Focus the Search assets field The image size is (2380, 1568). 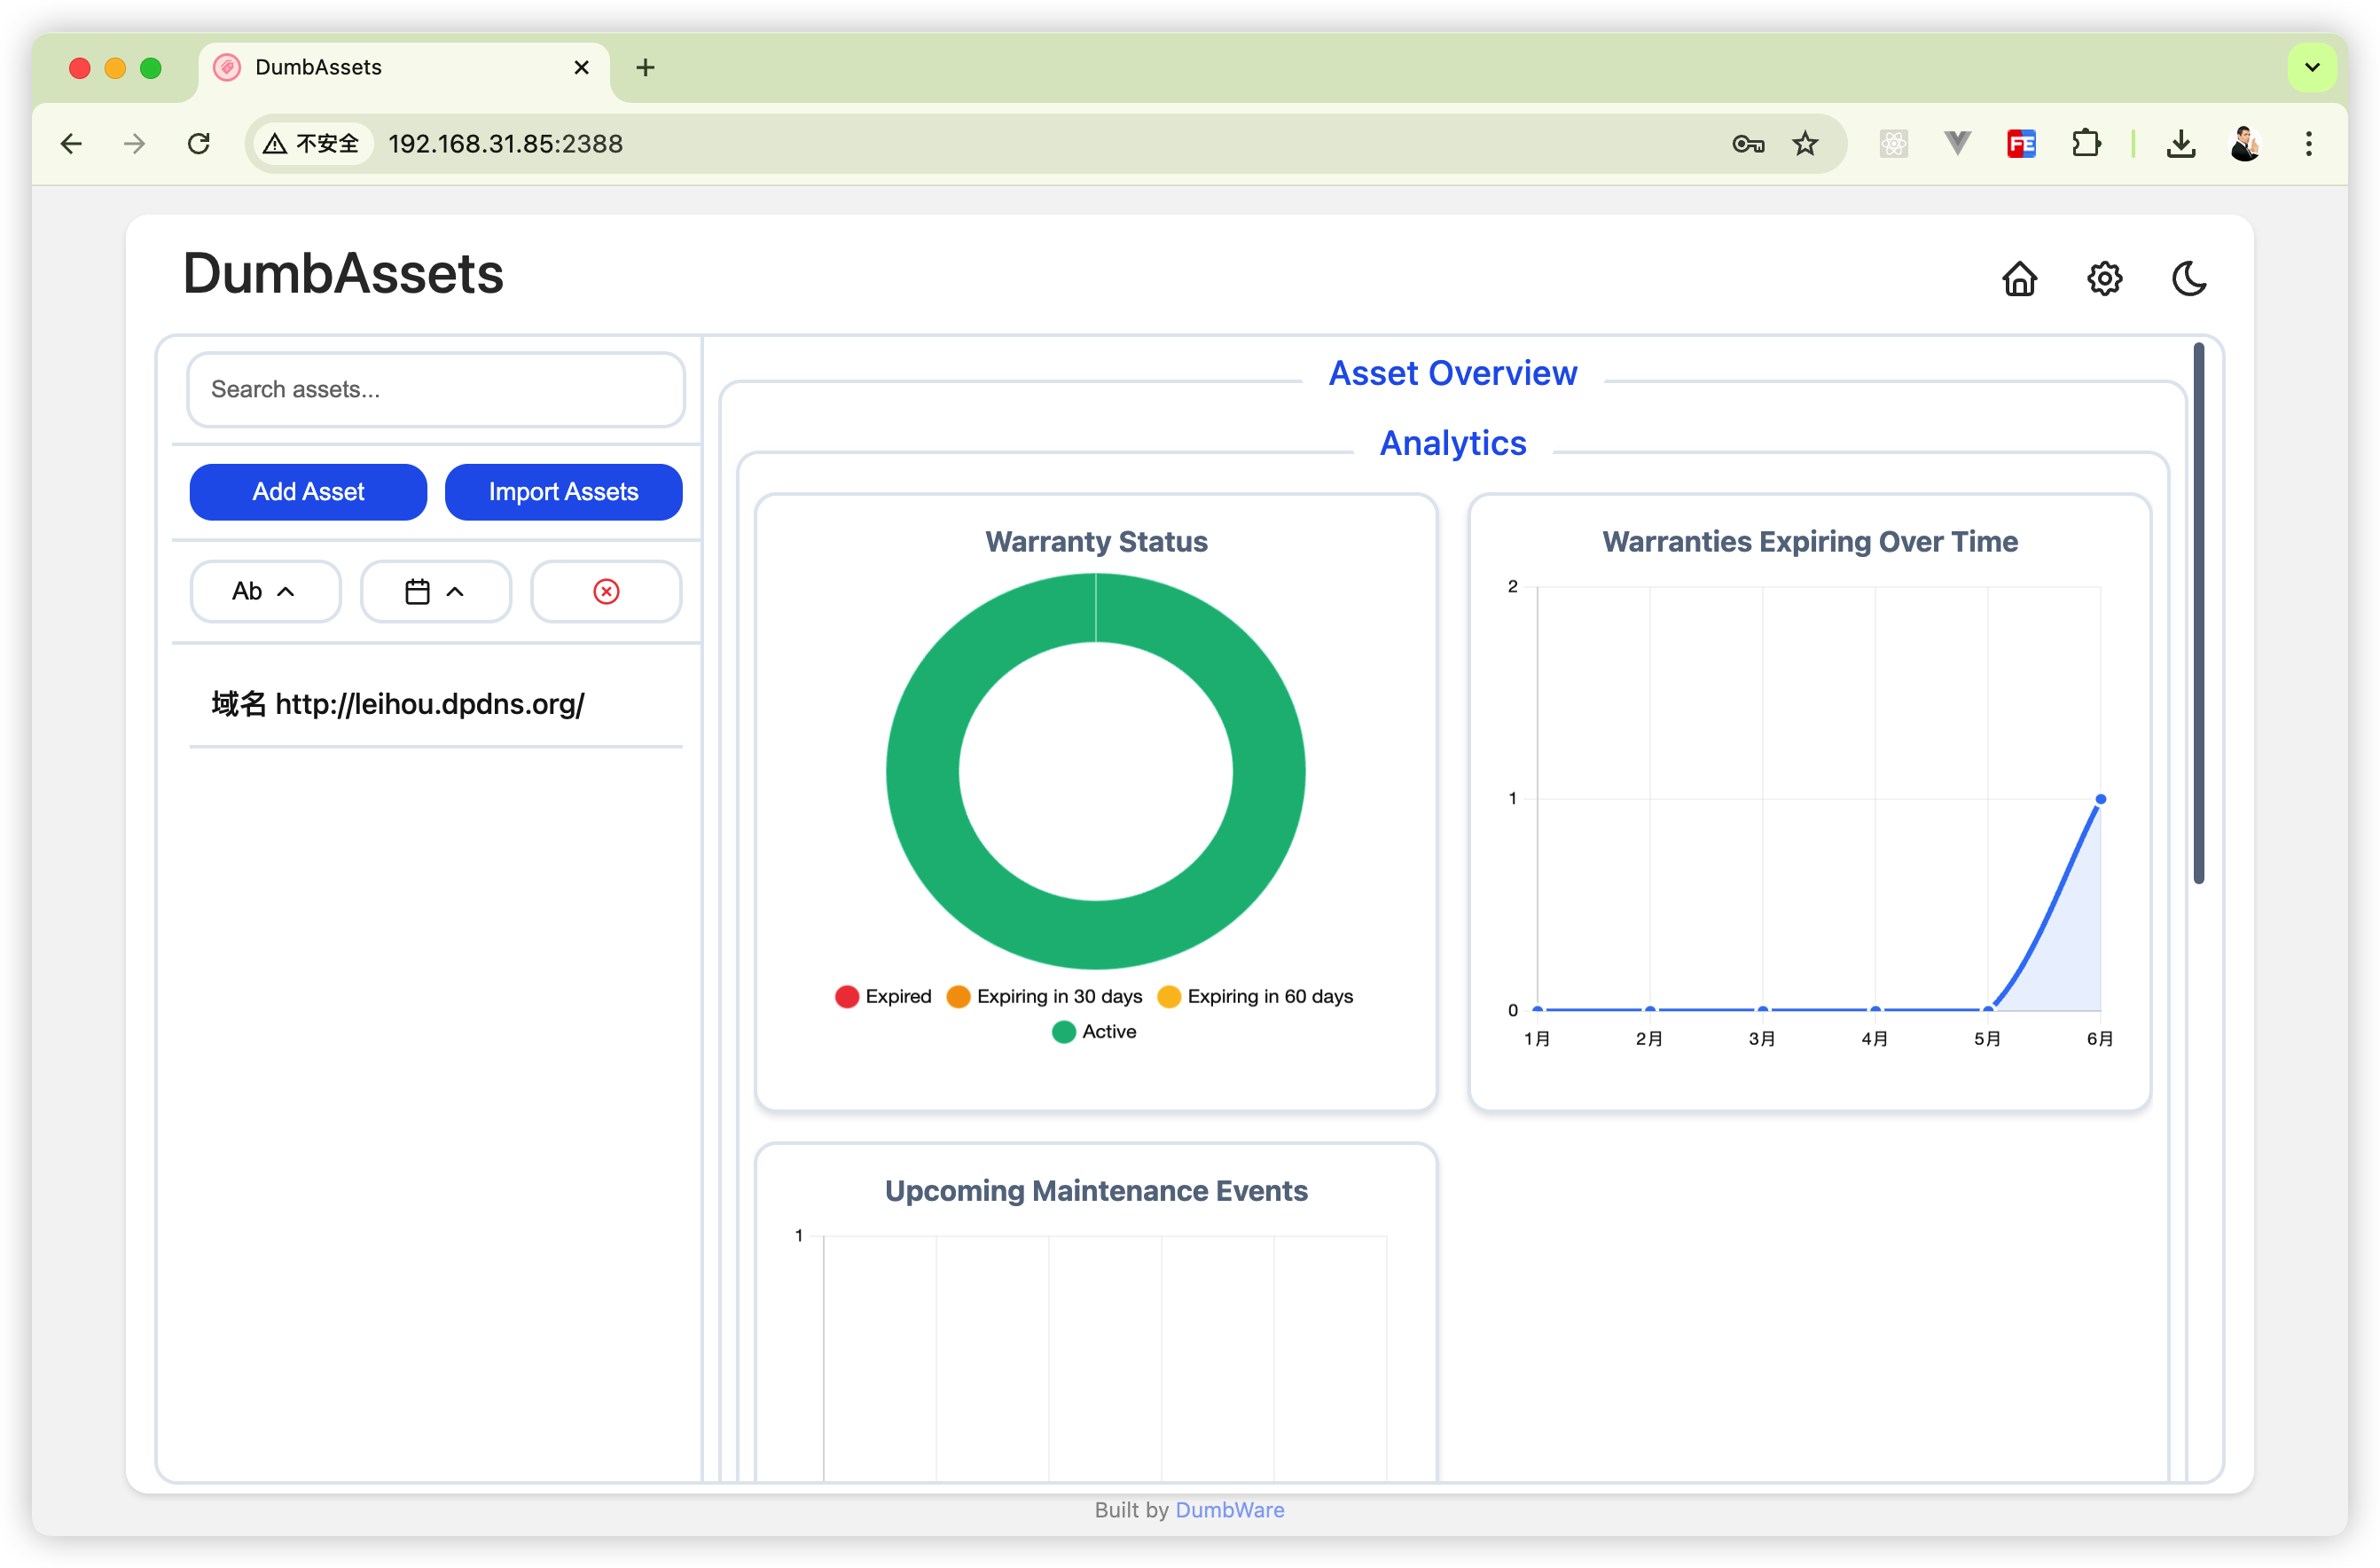435,389
